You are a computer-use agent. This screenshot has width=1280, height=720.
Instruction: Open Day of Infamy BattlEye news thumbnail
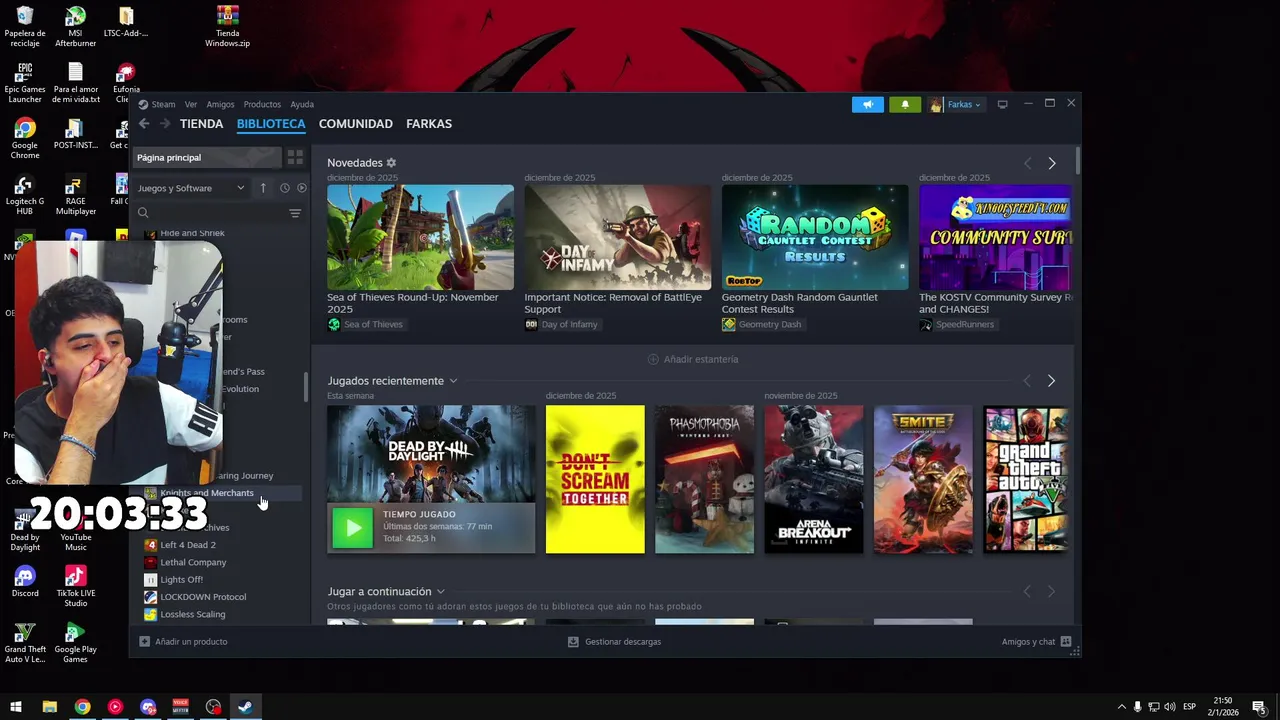618,237
